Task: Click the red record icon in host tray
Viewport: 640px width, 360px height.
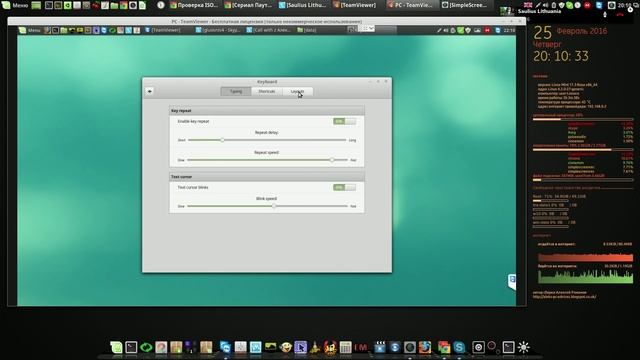Action: click(x=587, y=5)
